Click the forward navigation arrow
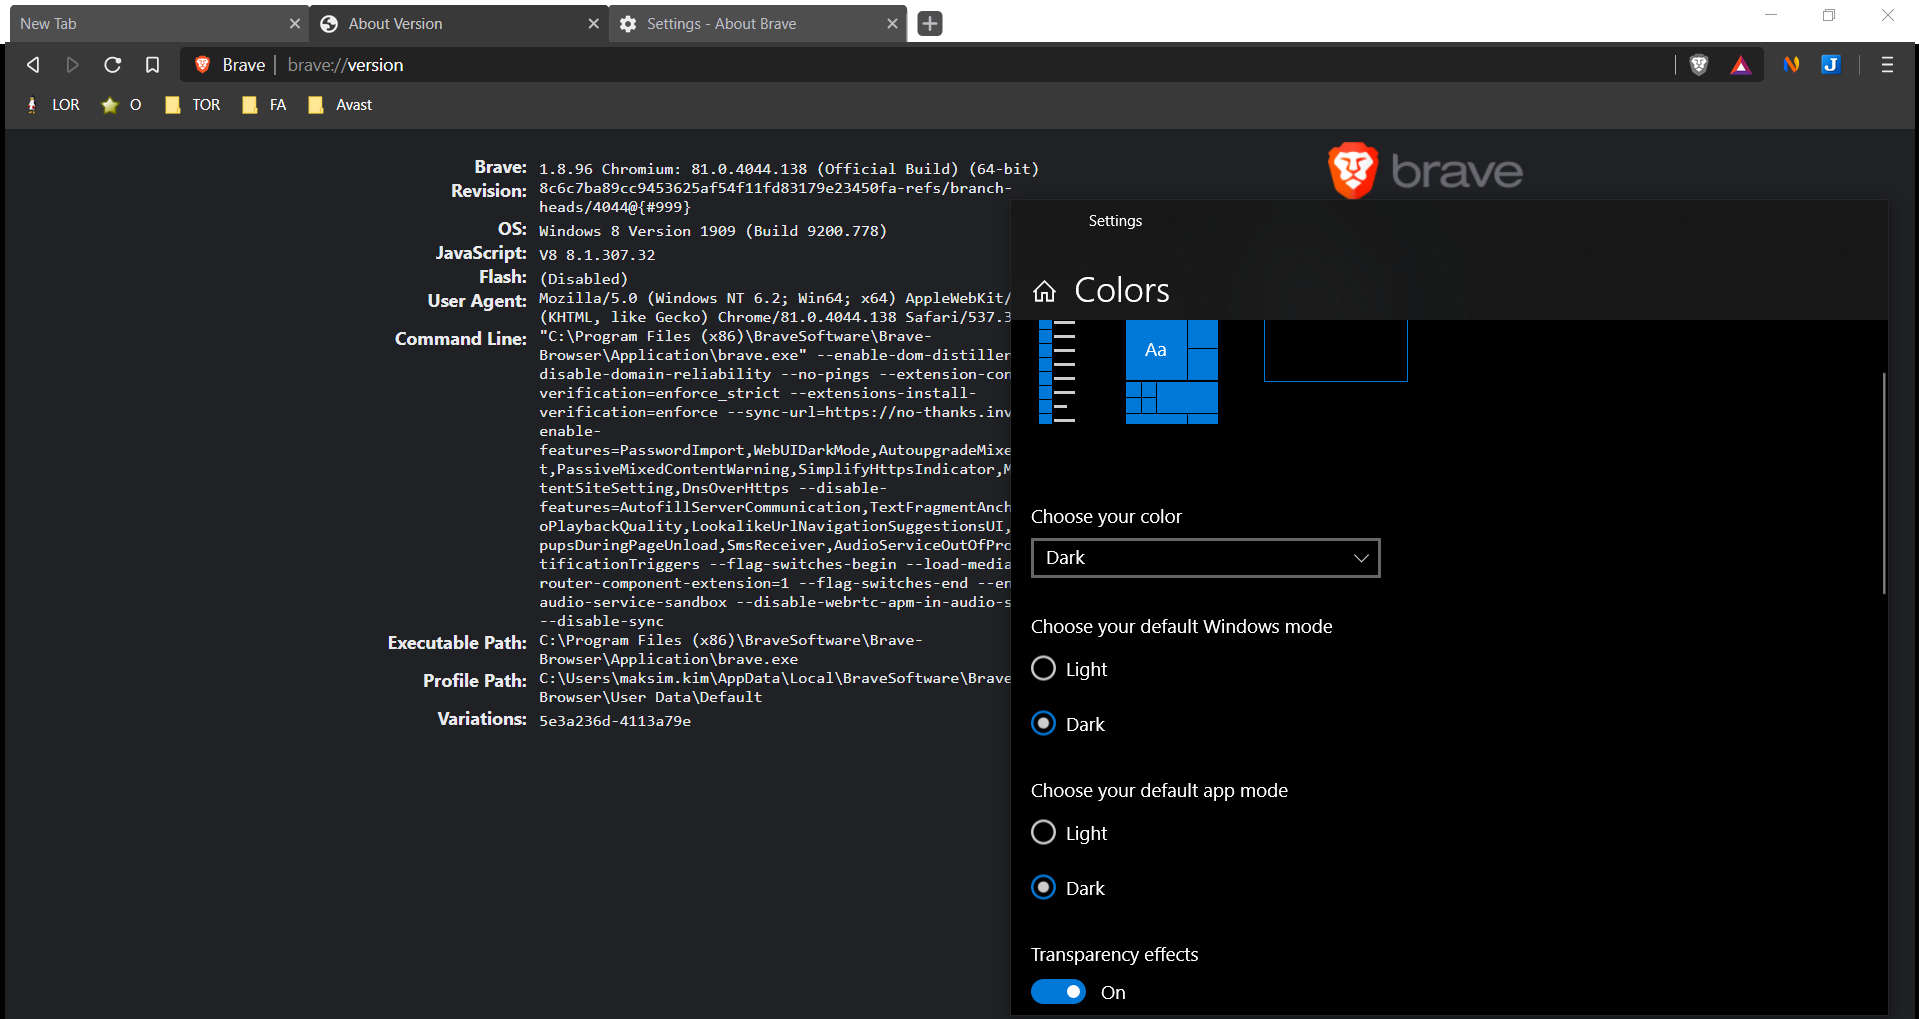Viewport: 1919px width, 1019px height. (x=72, y=65)
